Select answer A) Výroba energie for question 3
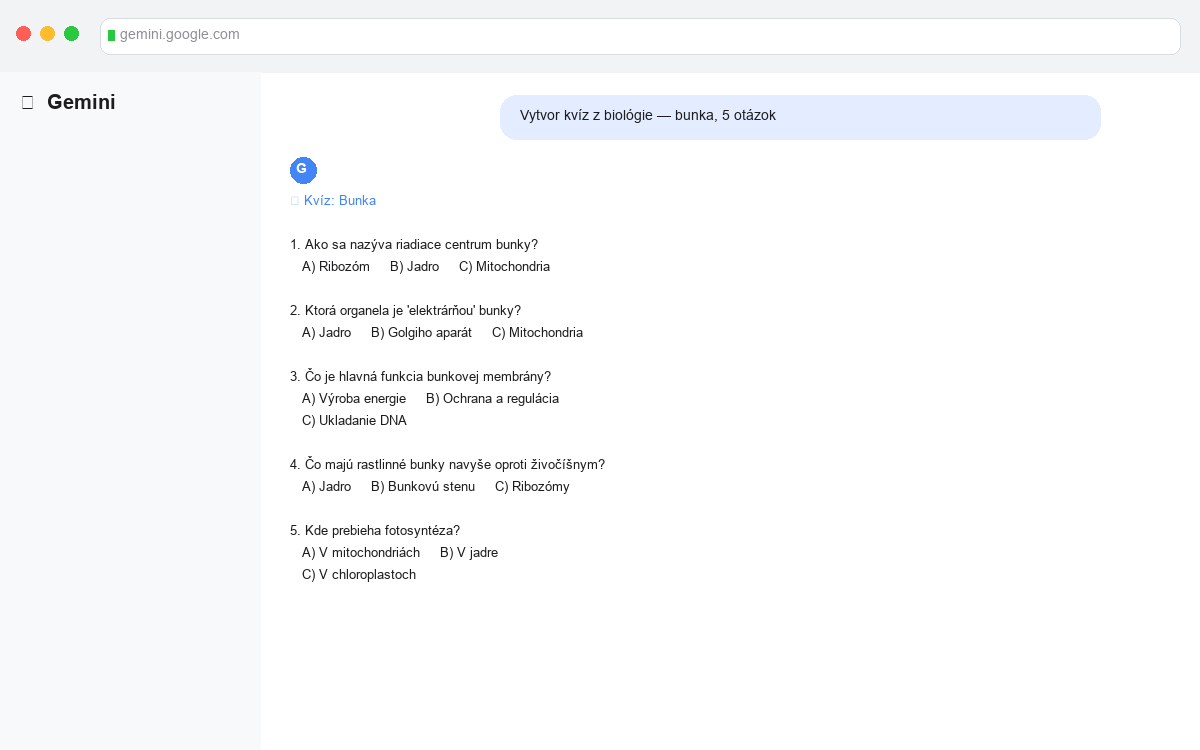The image size is (1200, 750). click(354, 398)
